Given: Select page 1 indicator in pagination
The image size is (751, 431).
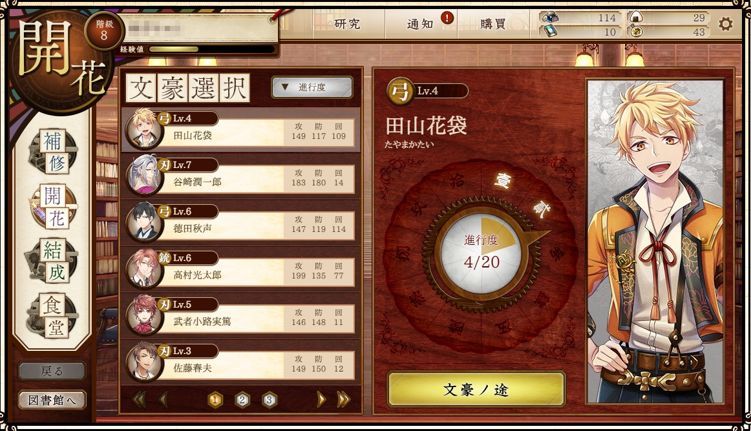Looking at the screenshot, I should (216, 399).
